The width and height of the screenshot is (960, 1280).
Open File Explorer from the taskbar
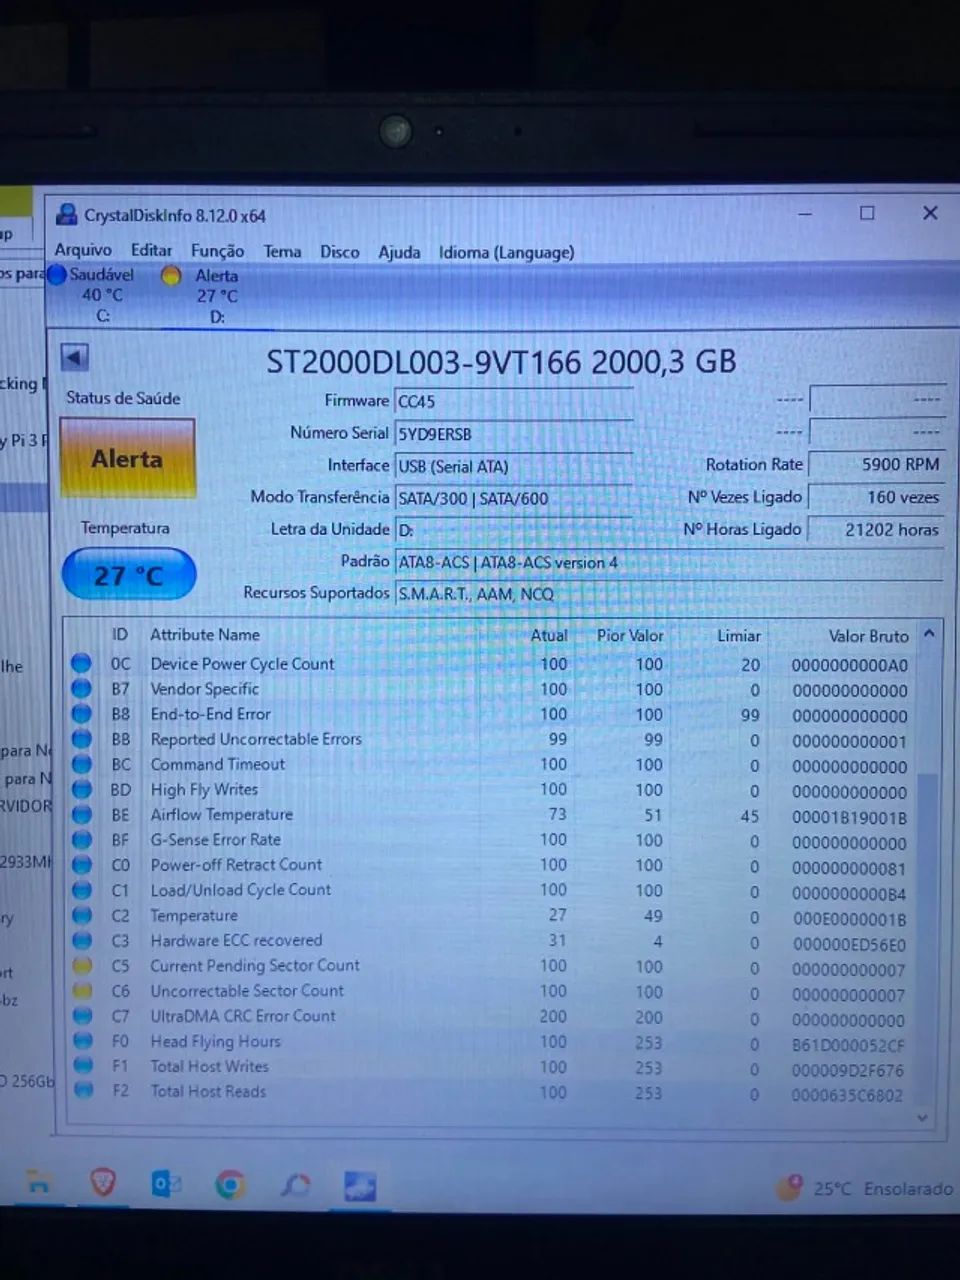point(38,1183)
